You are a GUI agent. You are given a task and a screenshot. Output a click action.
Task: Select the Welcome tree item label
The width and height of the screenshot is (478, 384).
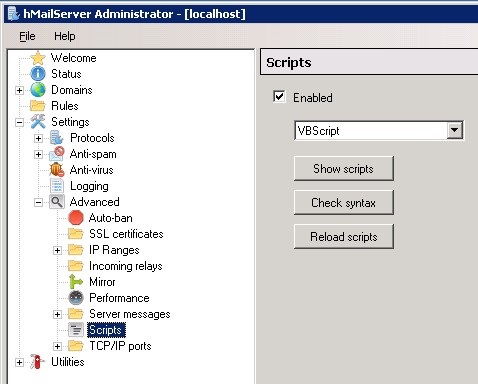click(74, 58)
